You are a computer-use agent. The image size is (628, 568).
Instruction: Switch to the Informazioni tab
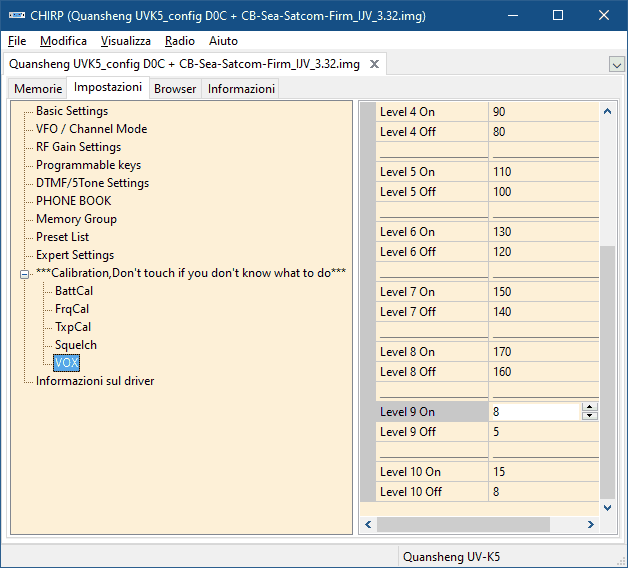coord(241,89)
